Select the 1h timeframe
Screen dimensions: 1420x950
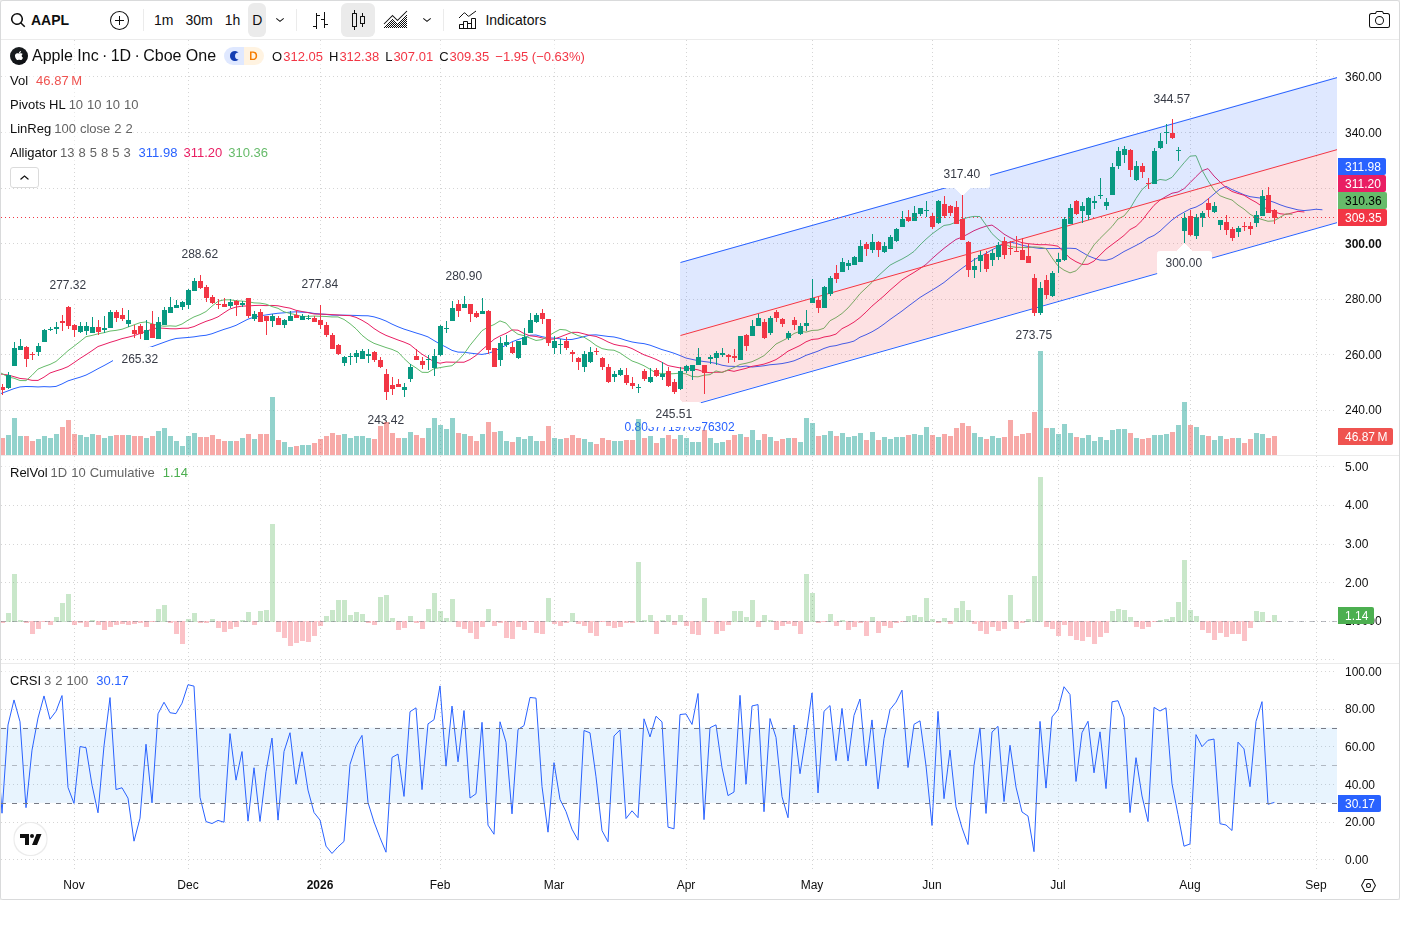(x=232, y=20)
